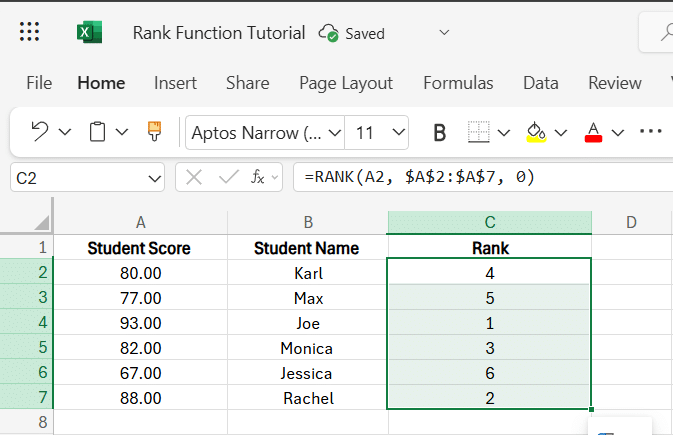Expand the Name Box dropdown
Viewport: 673px width, 435px height.
(x=155, y=178)
